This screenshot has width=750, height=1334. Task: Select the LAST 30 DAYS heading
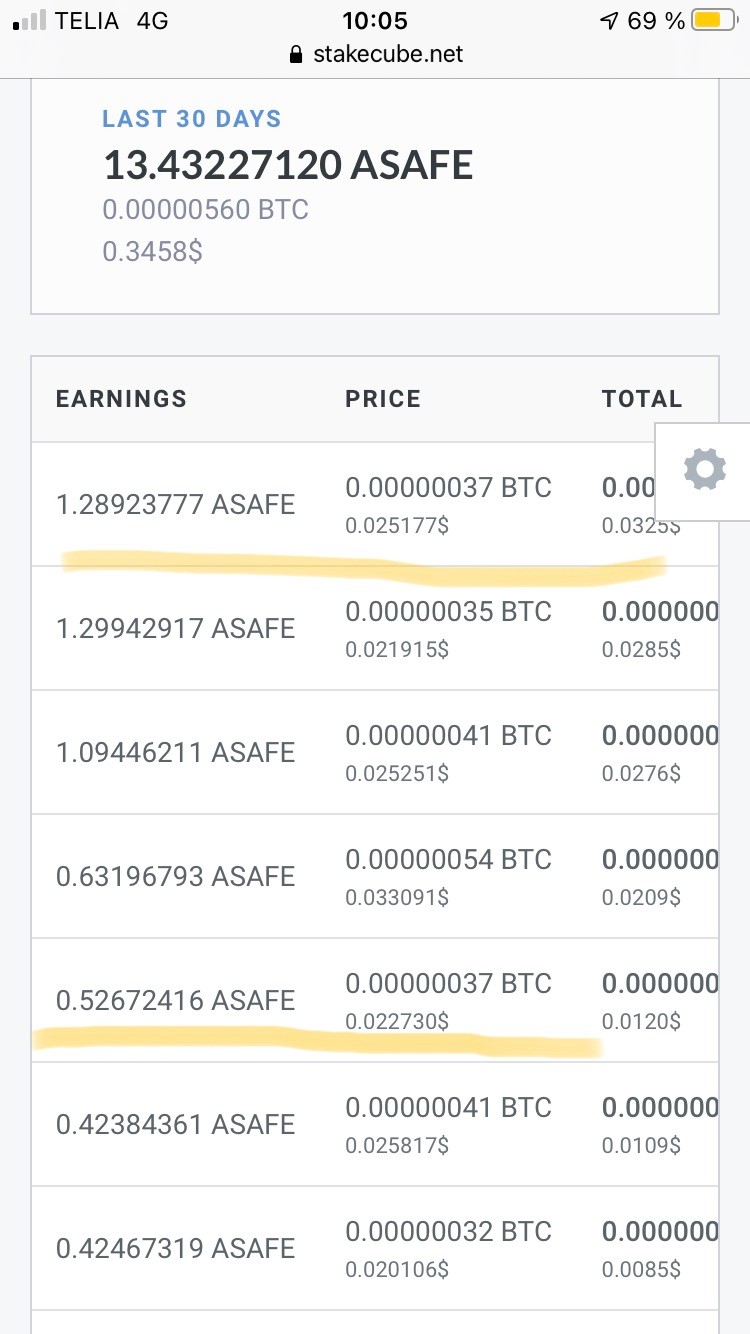click(x=192, y=119)
